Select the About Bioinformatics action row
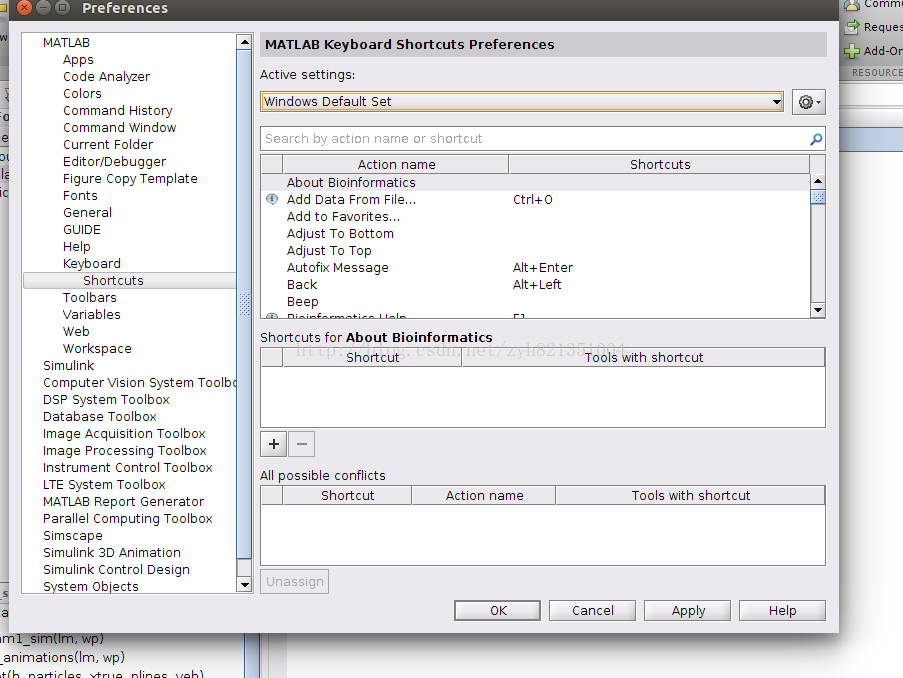903x678 pixels. 536,183
